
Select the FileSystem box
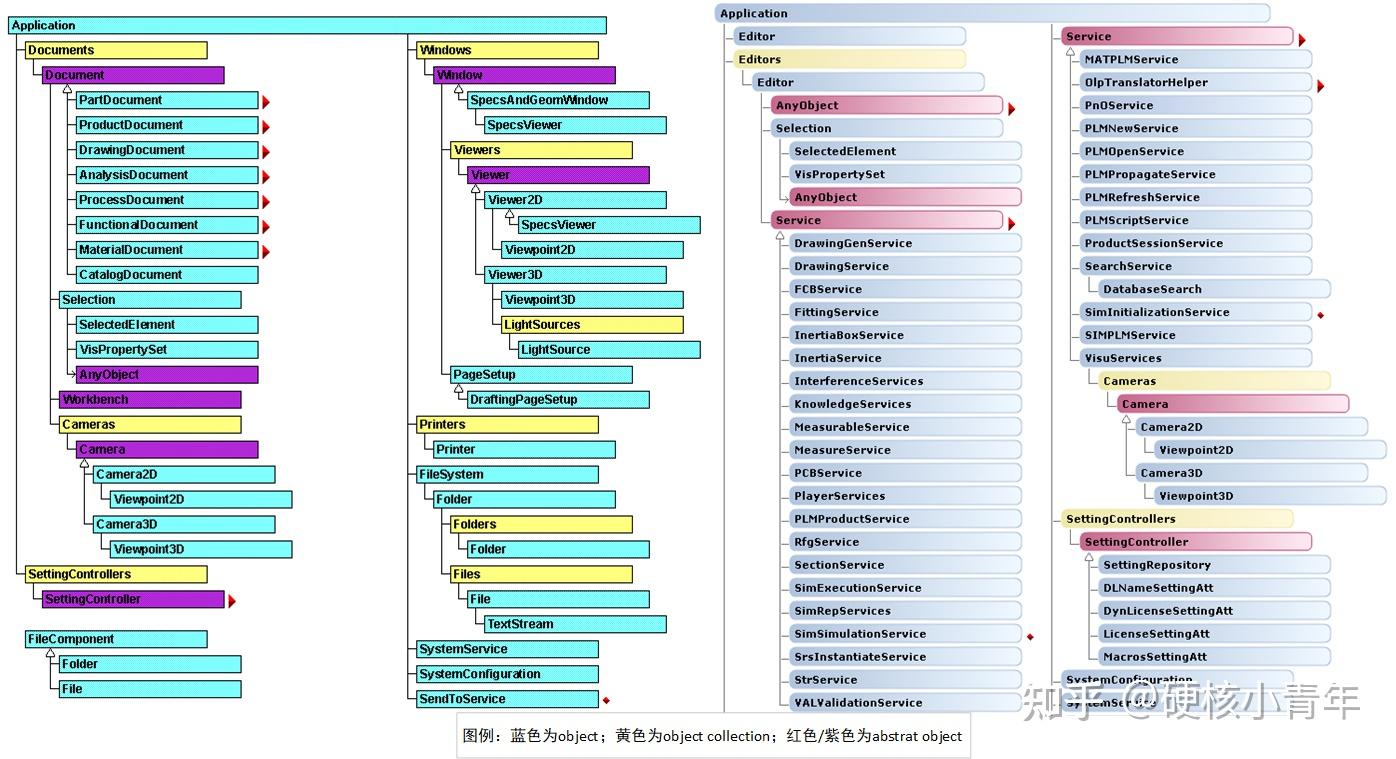(507, 474)
